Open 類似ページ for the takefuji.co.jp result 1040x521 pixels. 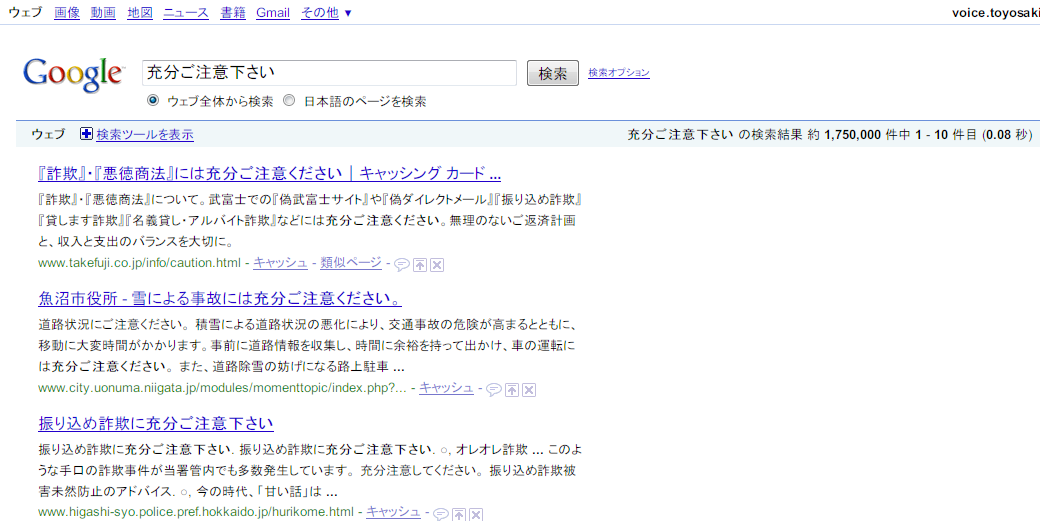(351, 262)
